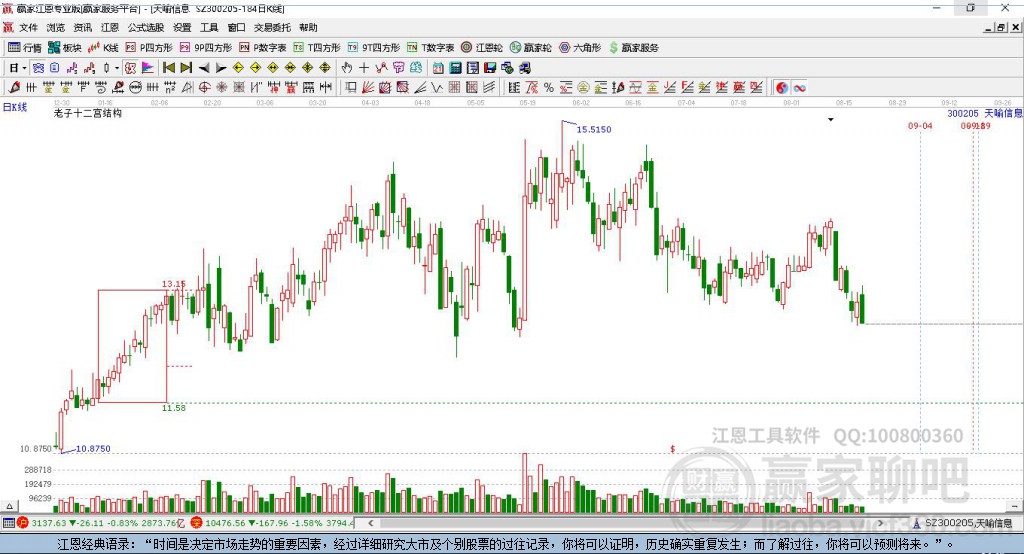
Task: Open the 板块 sector view
Action: [x=65, y=48]
